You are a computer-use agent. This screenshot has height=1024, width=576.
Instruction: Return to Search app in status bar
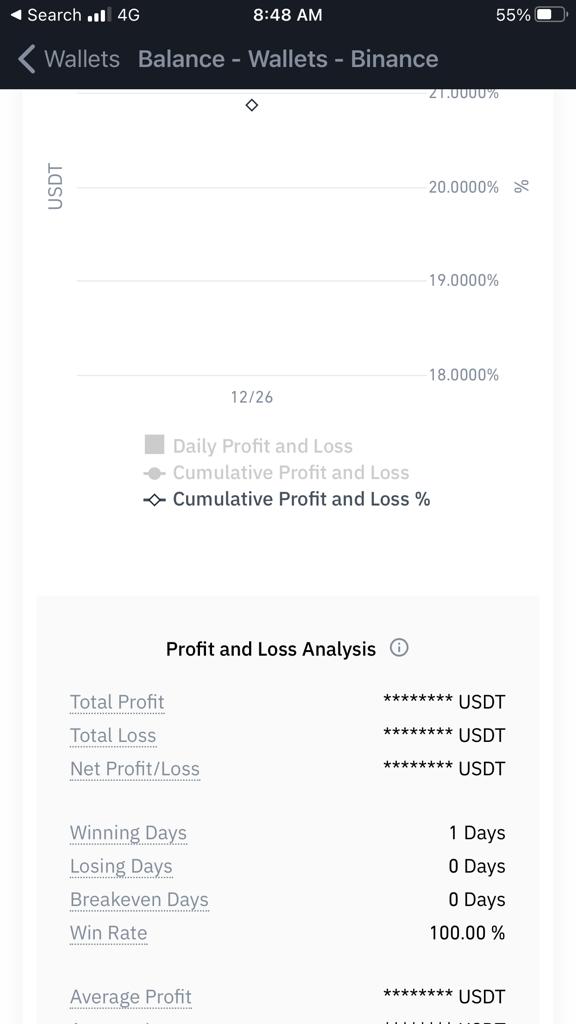[46, 15]
